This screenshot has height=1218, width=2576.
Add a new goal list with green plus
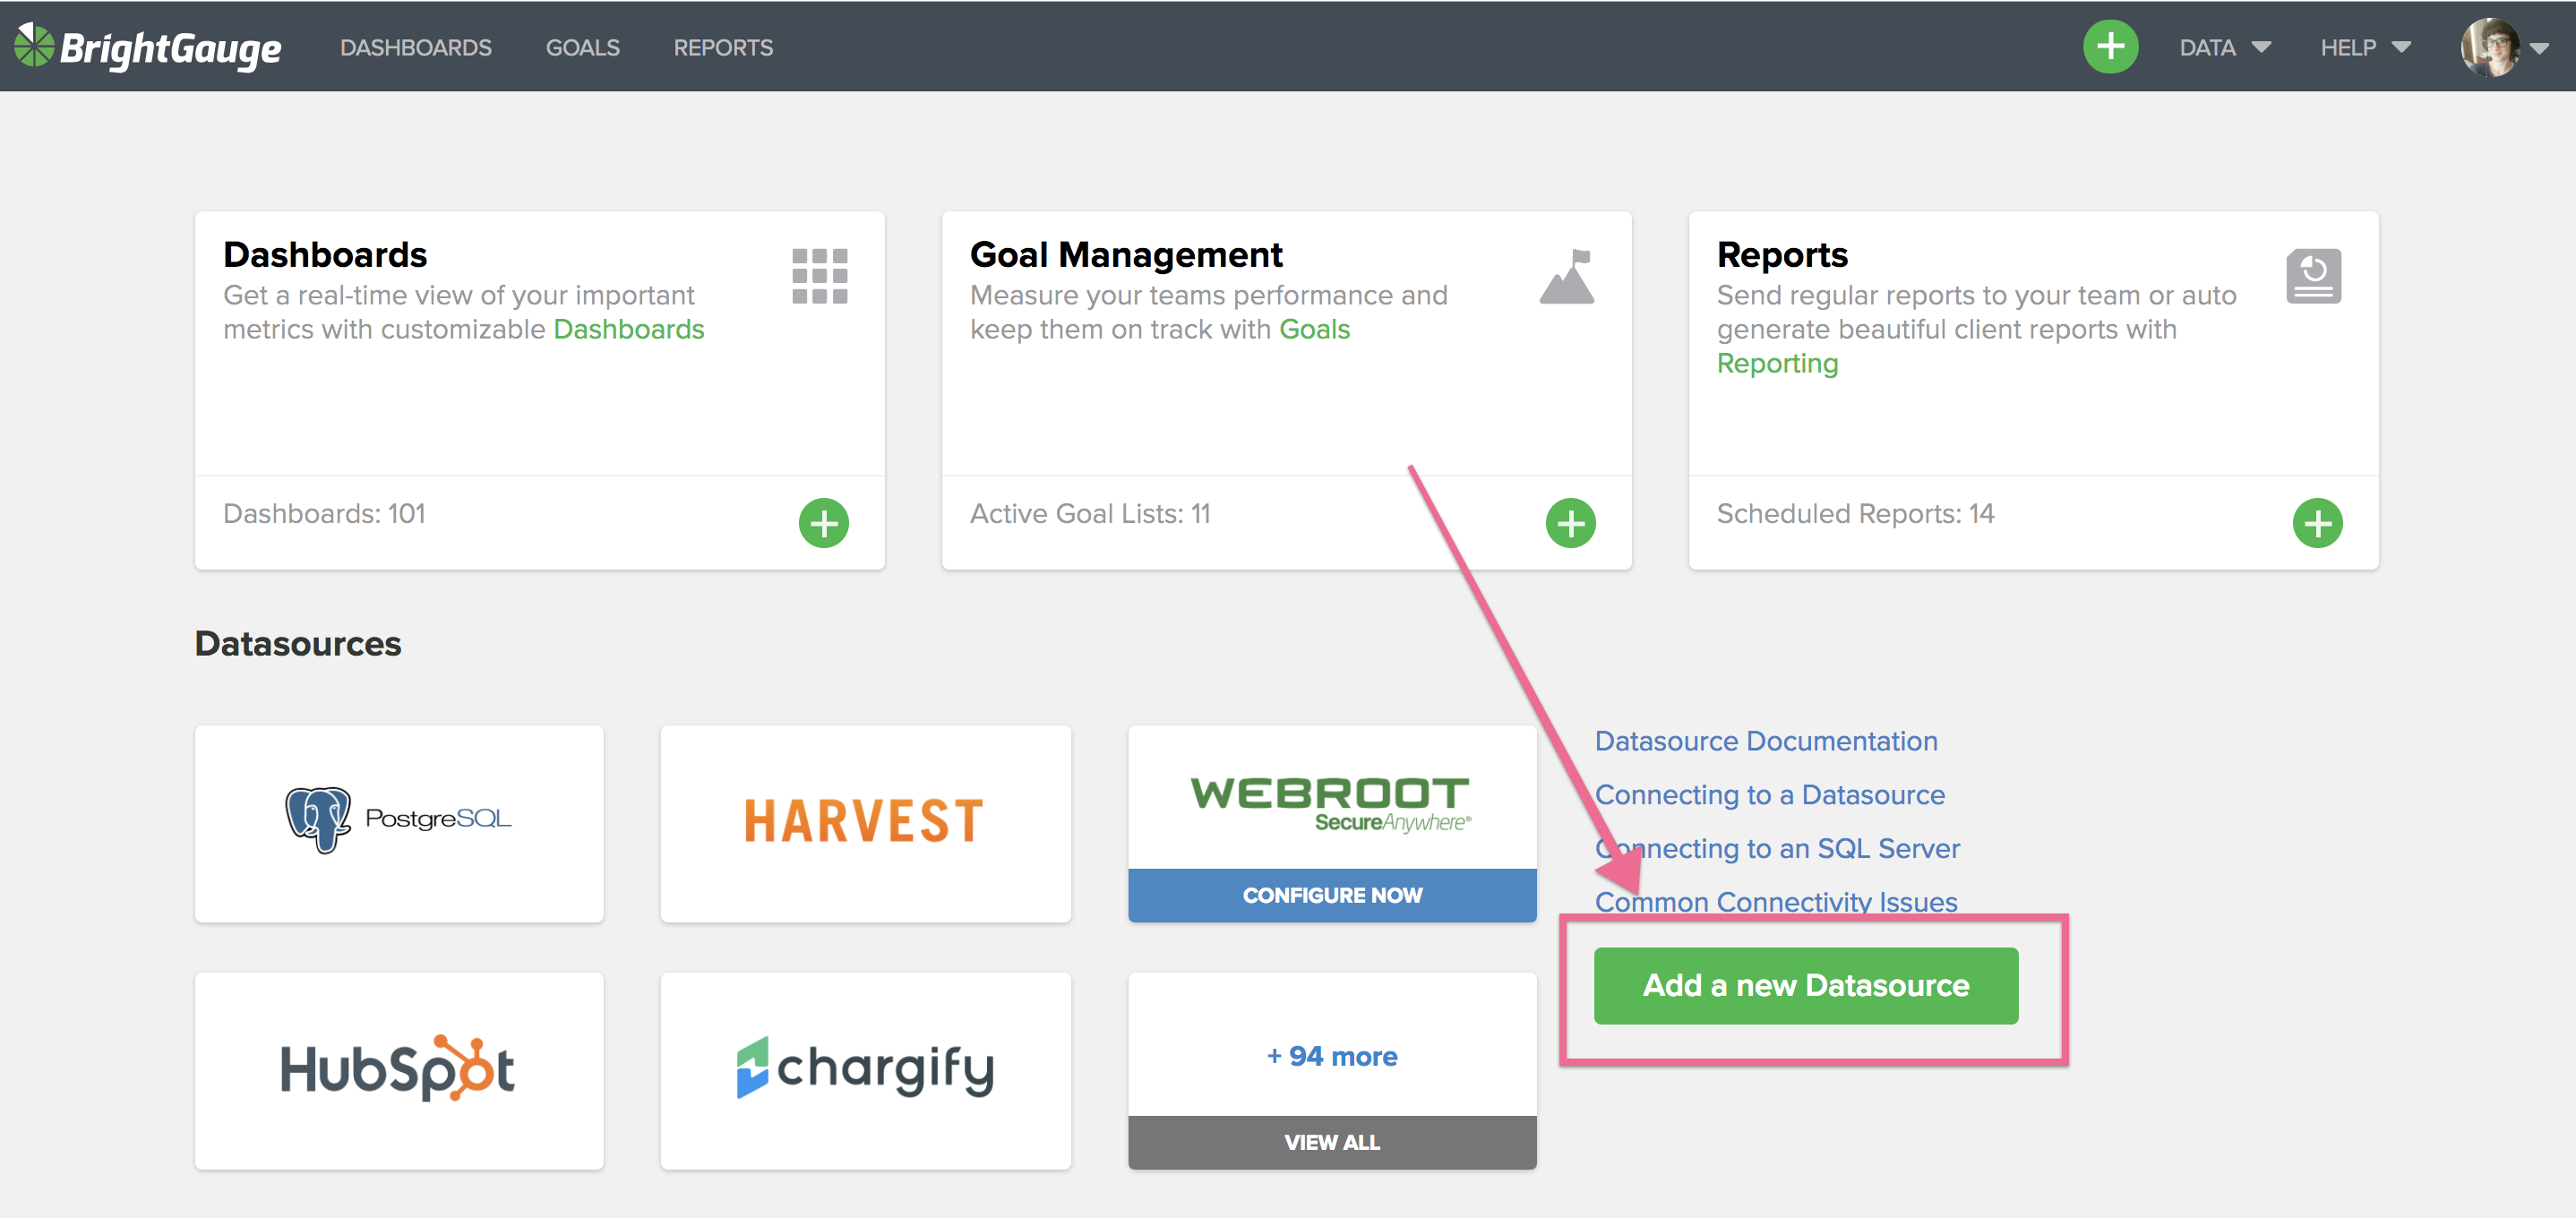click(x=1570, y=523)
